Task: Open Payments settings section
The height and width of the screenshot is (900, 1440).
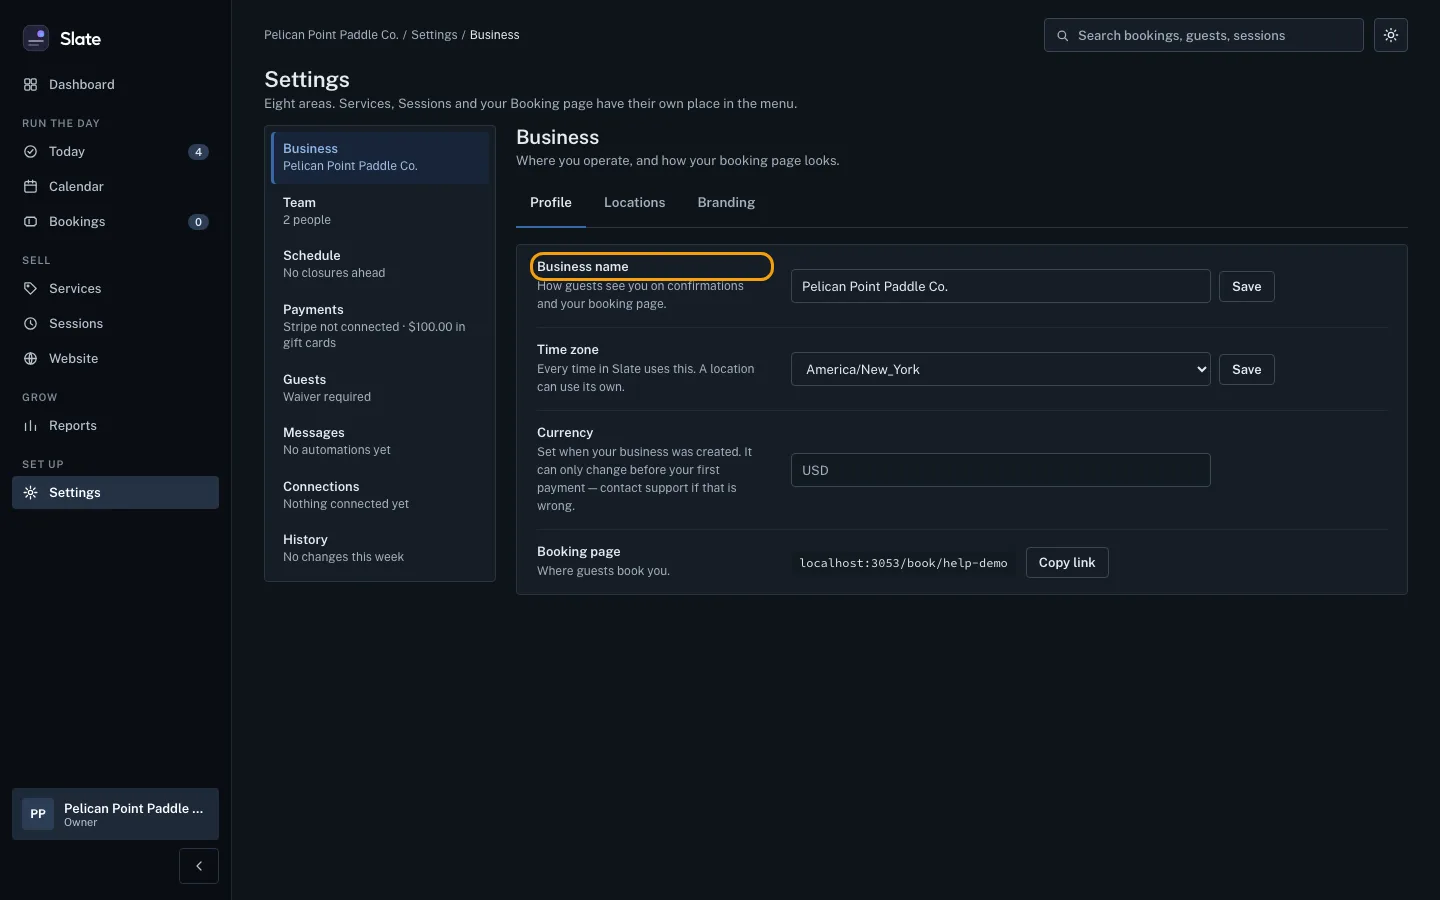Action: [x=380, y=326]
